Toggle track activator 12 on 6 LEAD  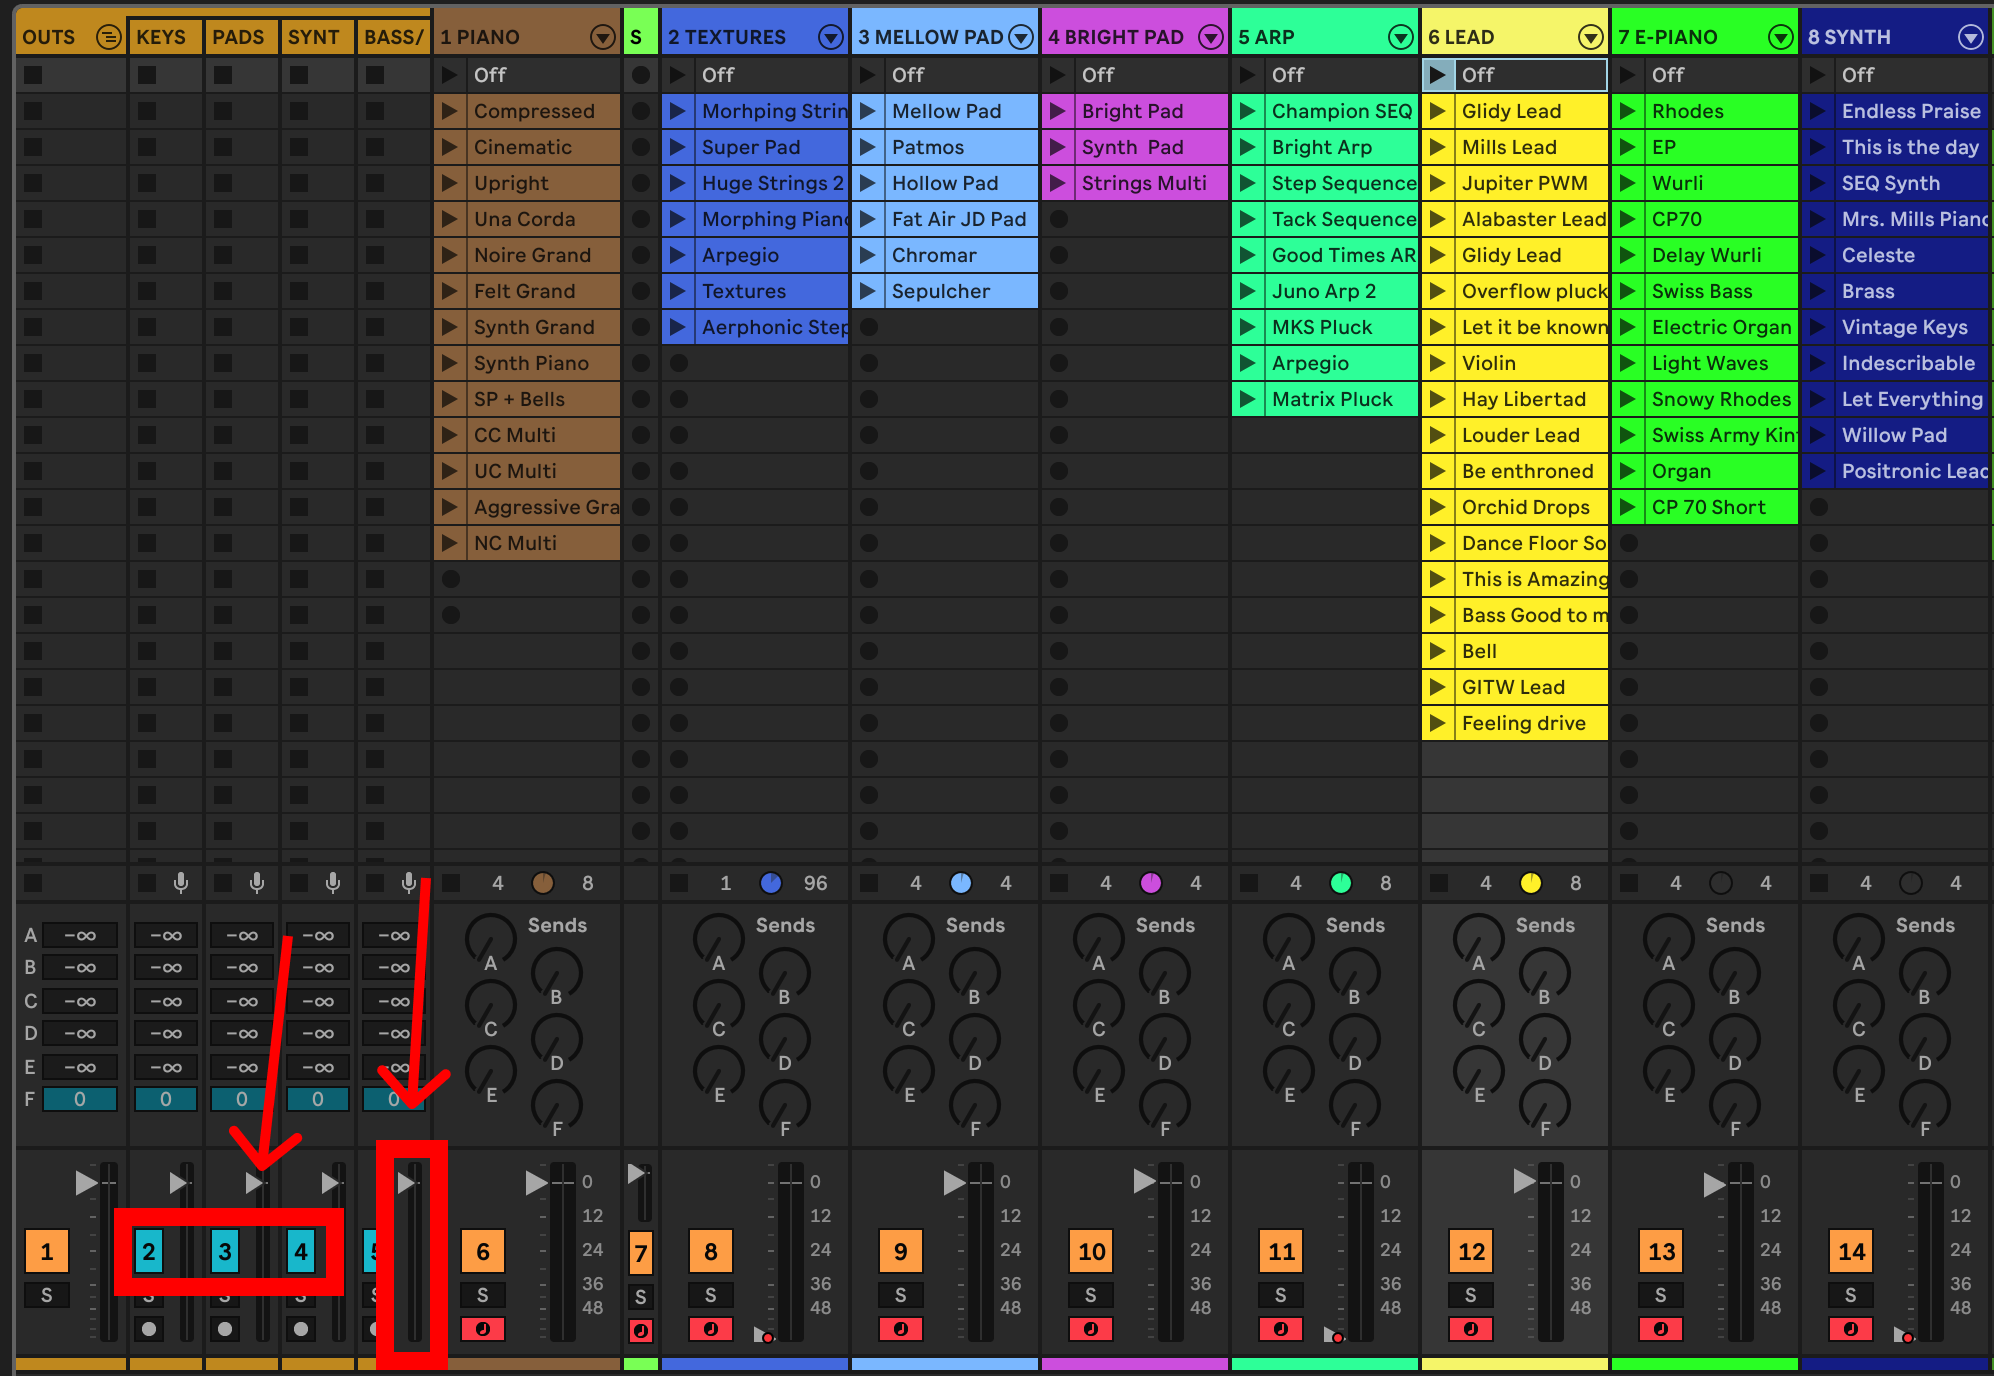[1471, 1251]
